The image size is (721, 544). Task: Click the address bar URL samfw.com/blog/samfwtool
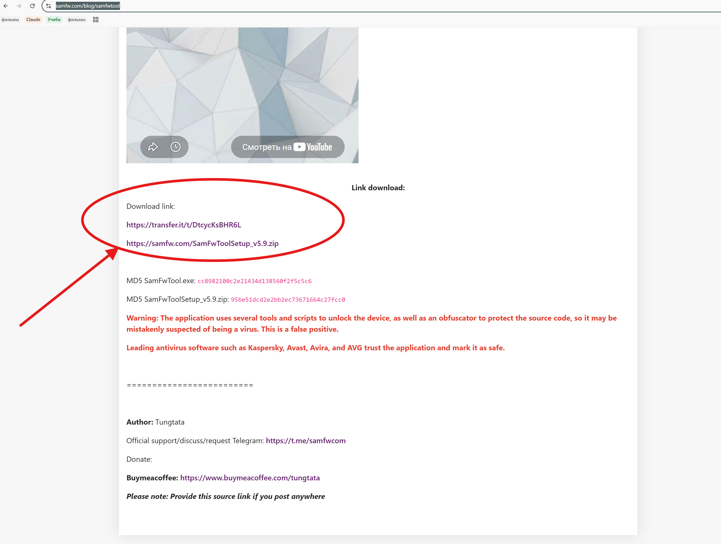tap(88, 6)
